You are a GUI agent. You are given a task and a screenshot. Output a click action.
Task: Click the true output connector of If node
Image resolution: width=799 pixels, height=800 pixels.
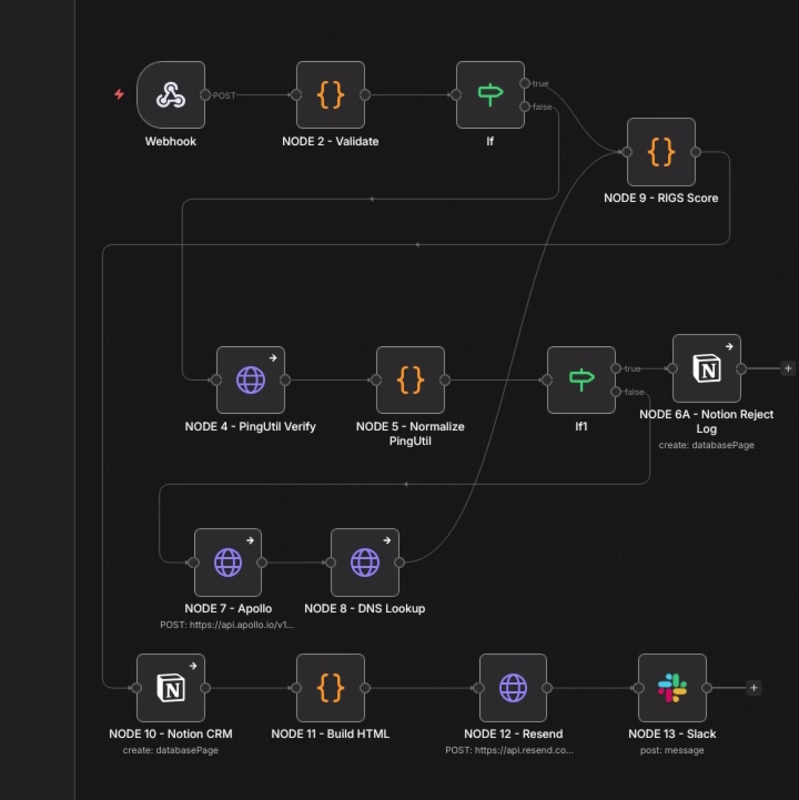click(525, 83)
